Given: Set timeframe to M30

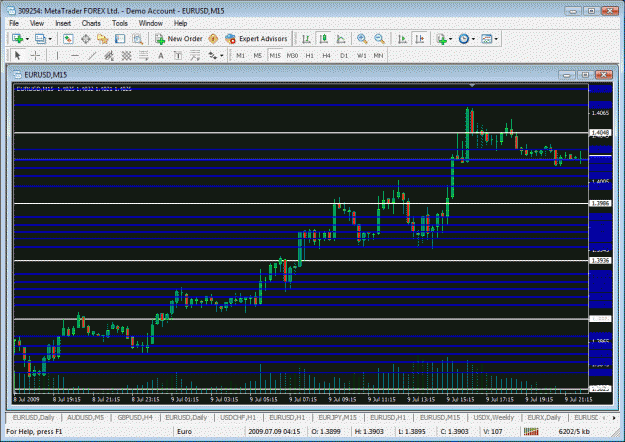Looking at the screenshot, I should click(x=292, y=55).
